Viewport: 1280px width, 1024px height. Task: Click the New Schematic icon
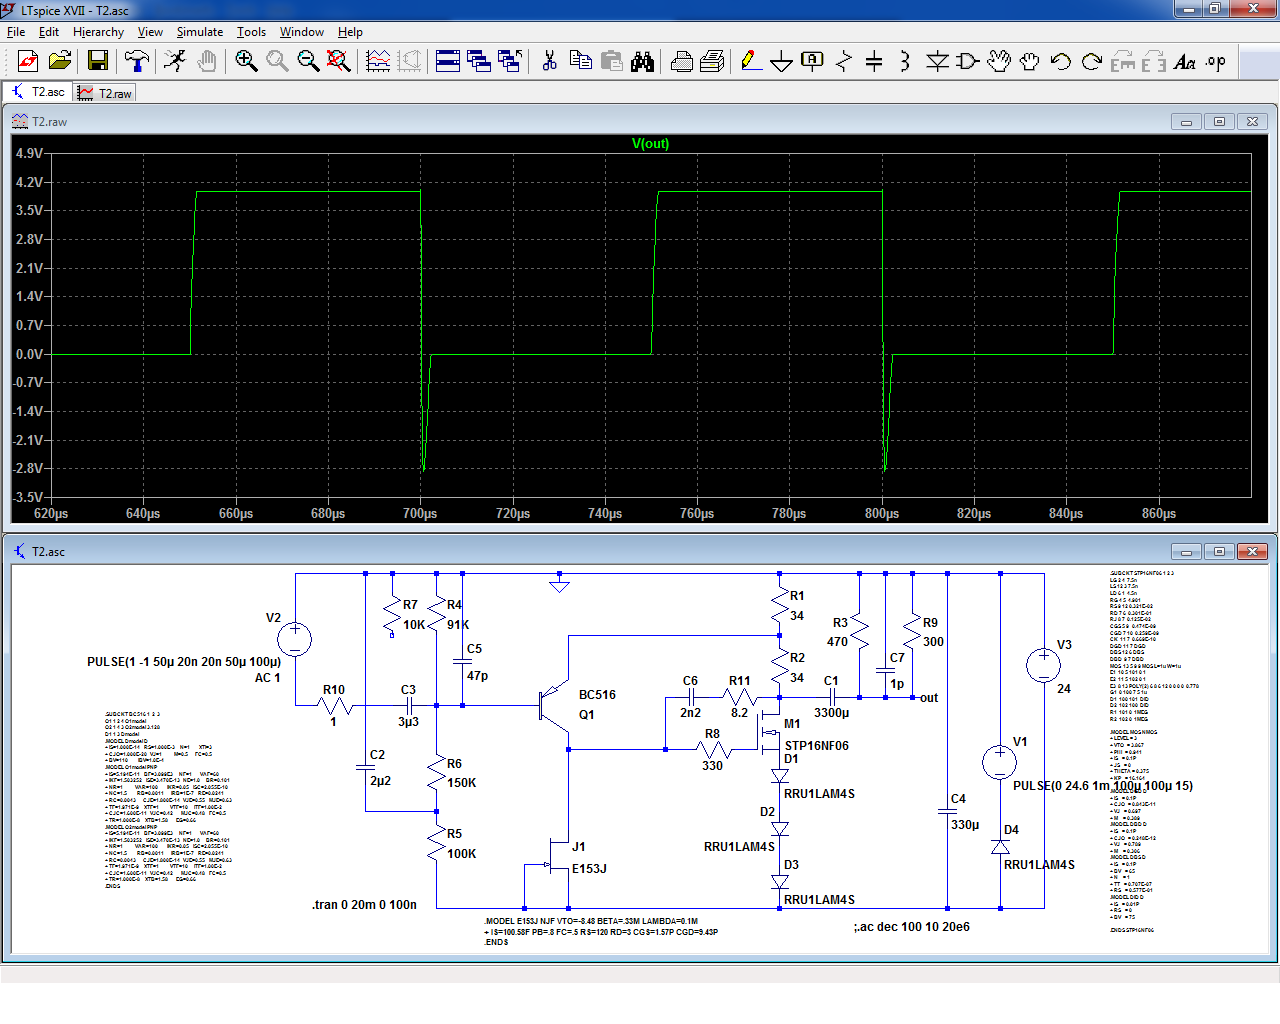[28, 61]
